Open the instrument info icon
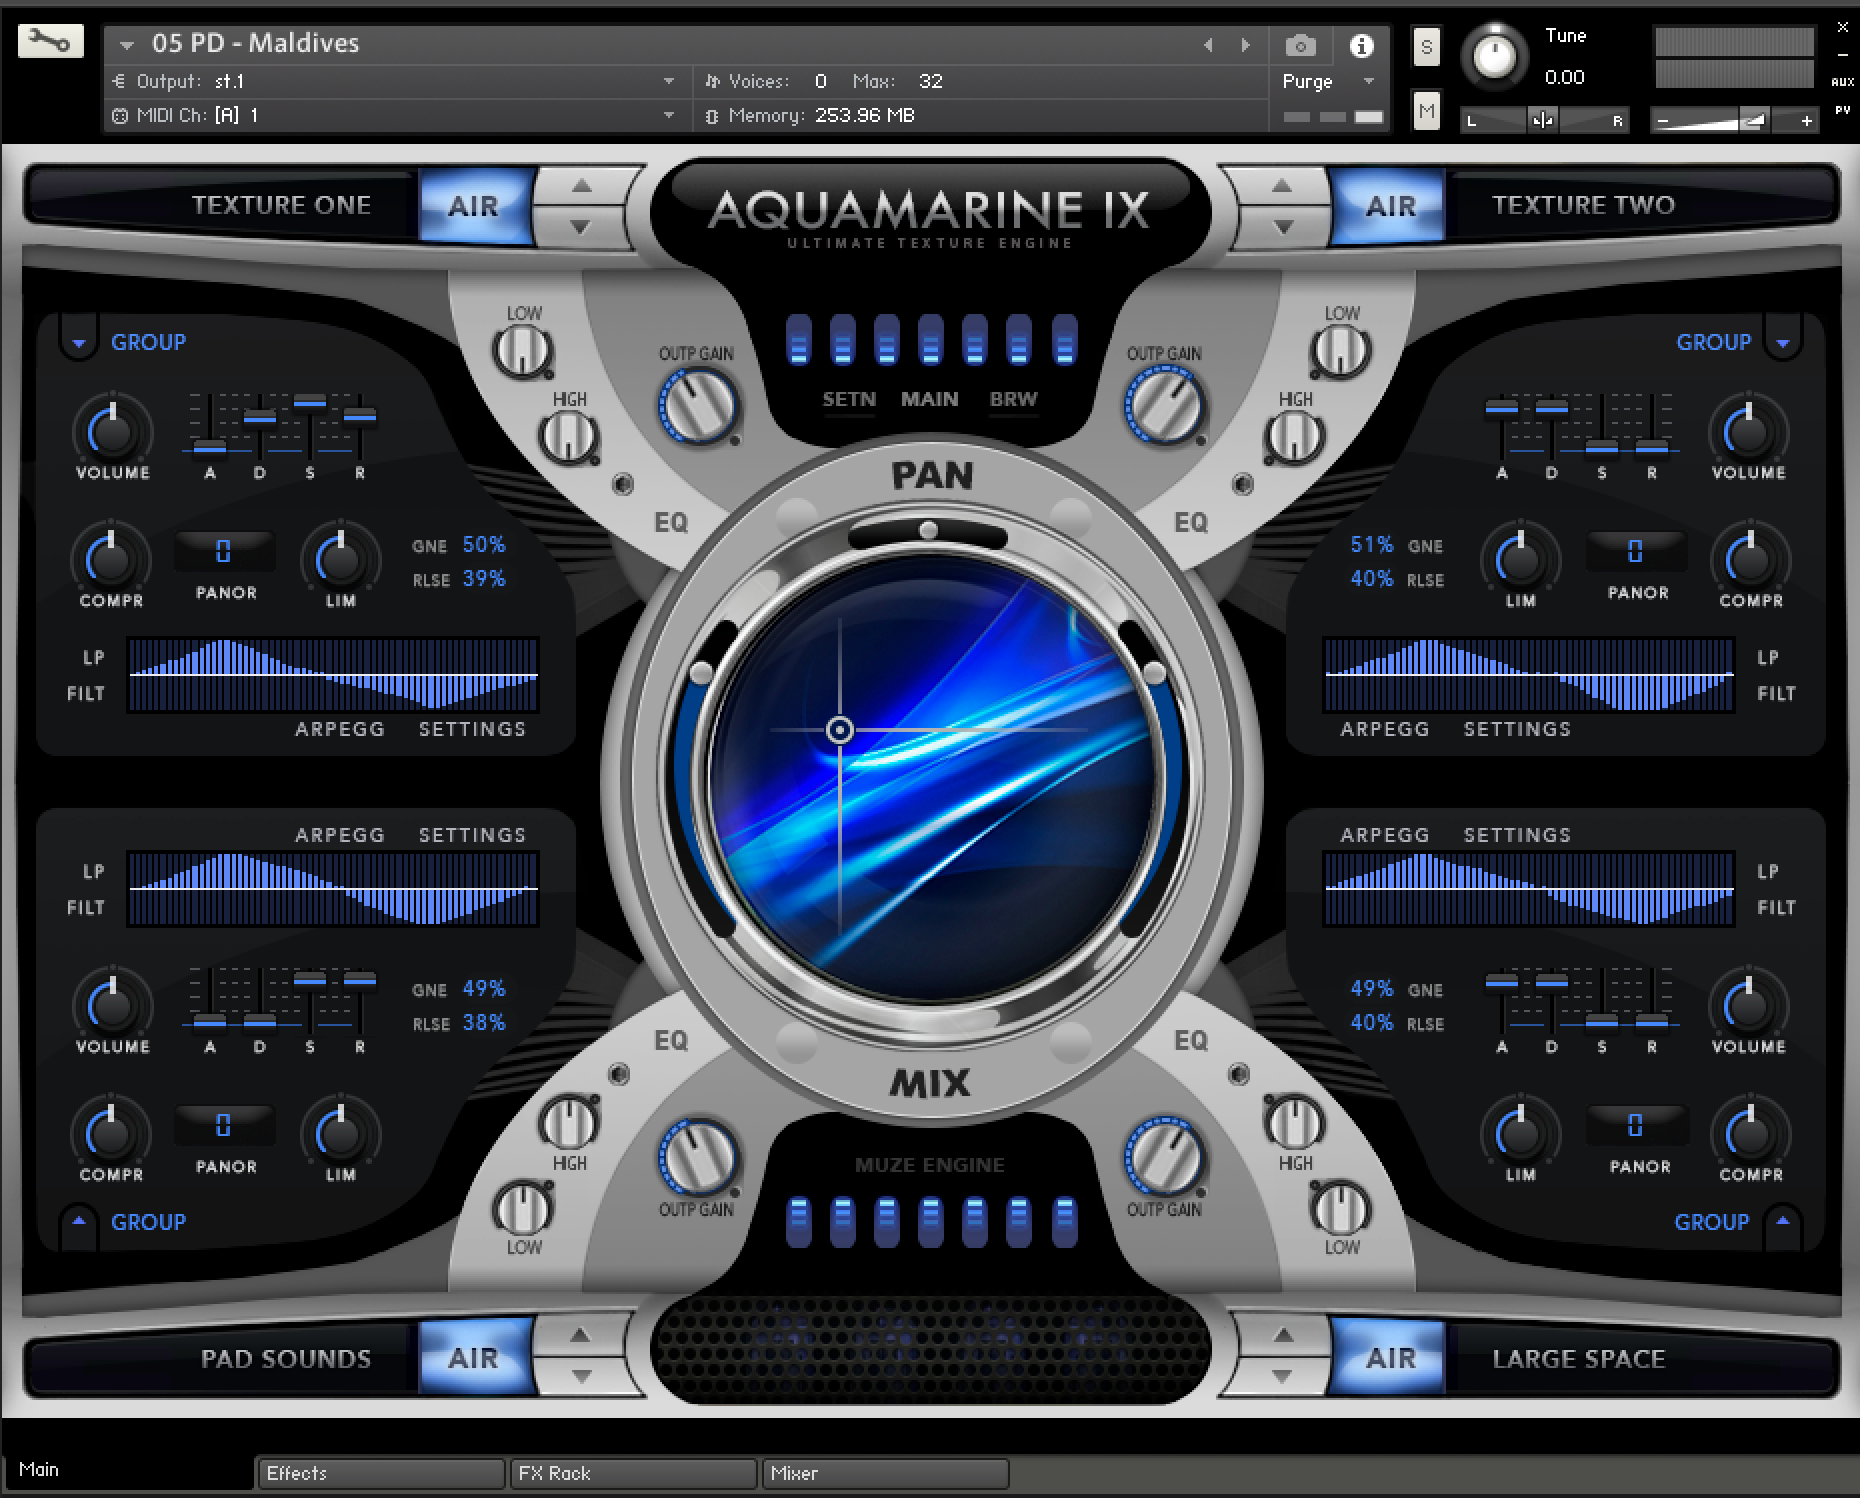 pos(1361,45)
